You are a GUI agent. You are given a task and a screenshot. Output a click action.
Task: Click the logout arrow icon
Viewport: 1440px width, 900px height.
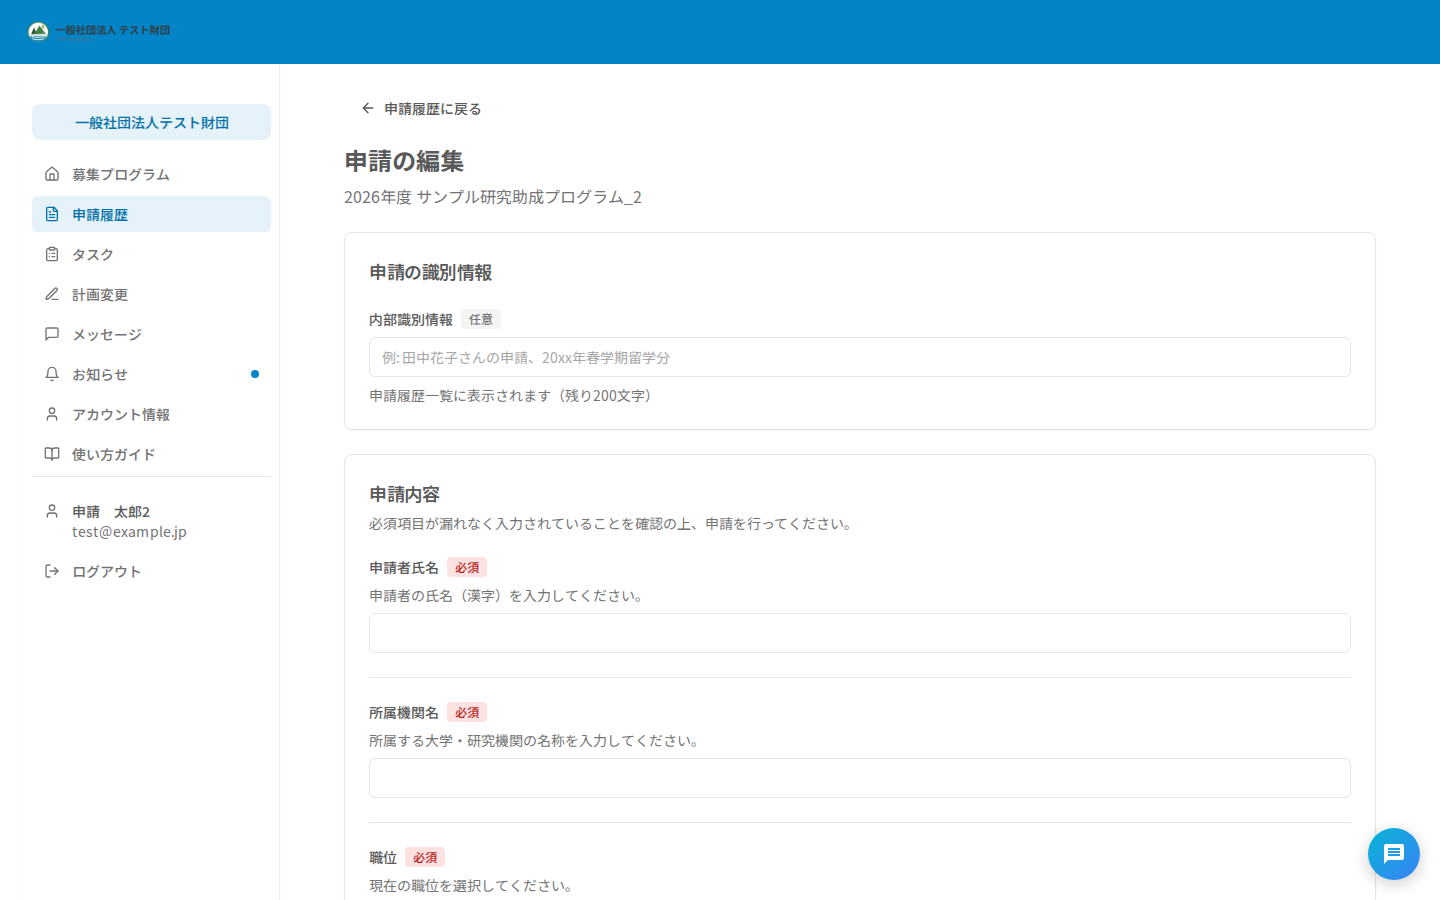52,571
